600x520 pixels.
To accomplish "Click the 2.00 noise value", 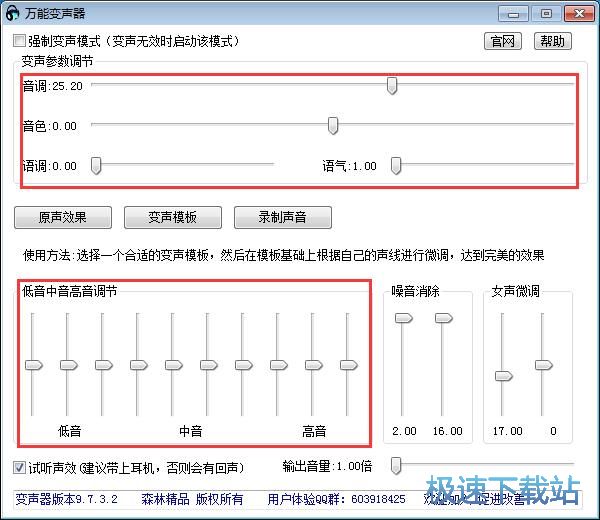I will click(404, 431).
